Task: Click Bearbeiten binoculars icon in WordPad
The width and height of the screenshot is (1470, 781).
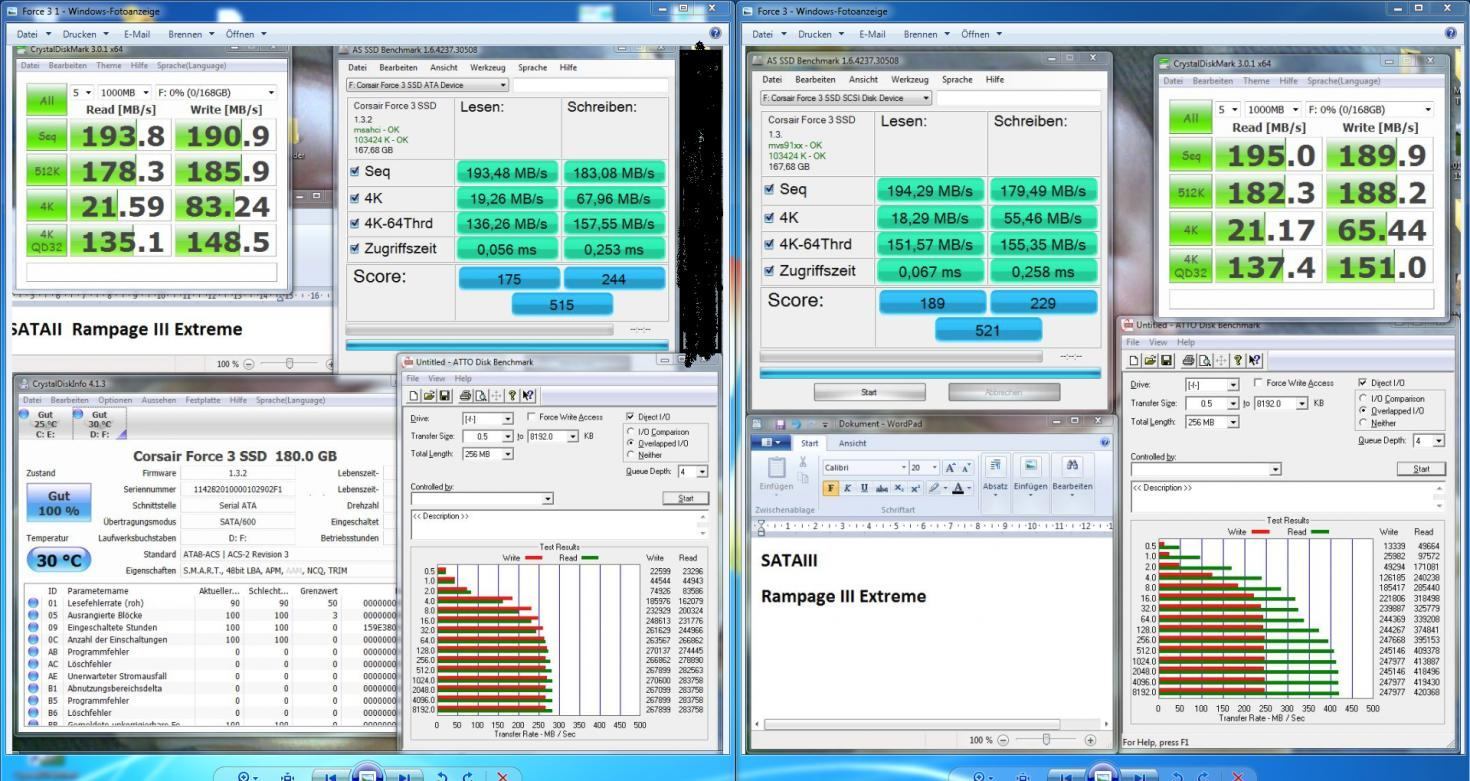Action: (1072, 466)
